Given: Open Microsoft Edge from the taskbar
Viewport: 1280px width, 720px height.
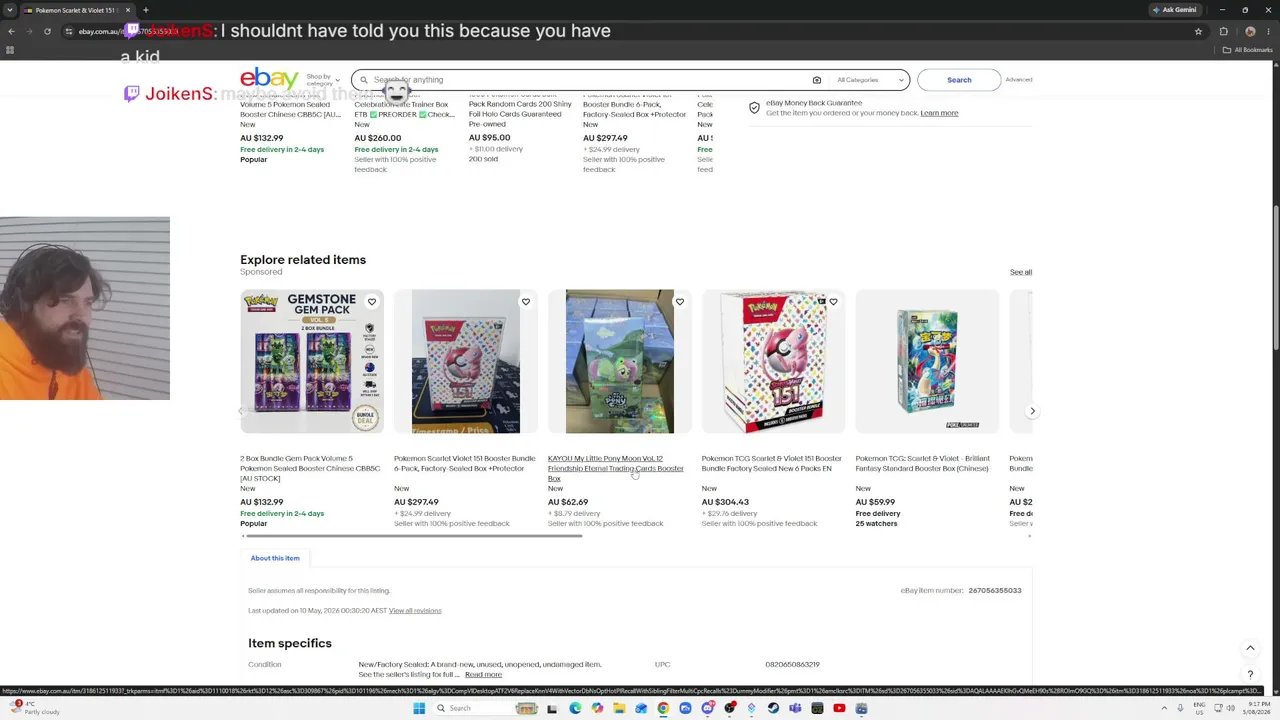Looking at the screenshot, I should coord(575,708).
